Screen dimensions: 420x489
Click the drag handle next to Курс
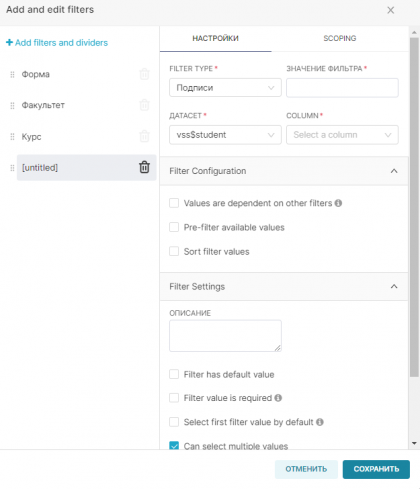tap(12, 137)
